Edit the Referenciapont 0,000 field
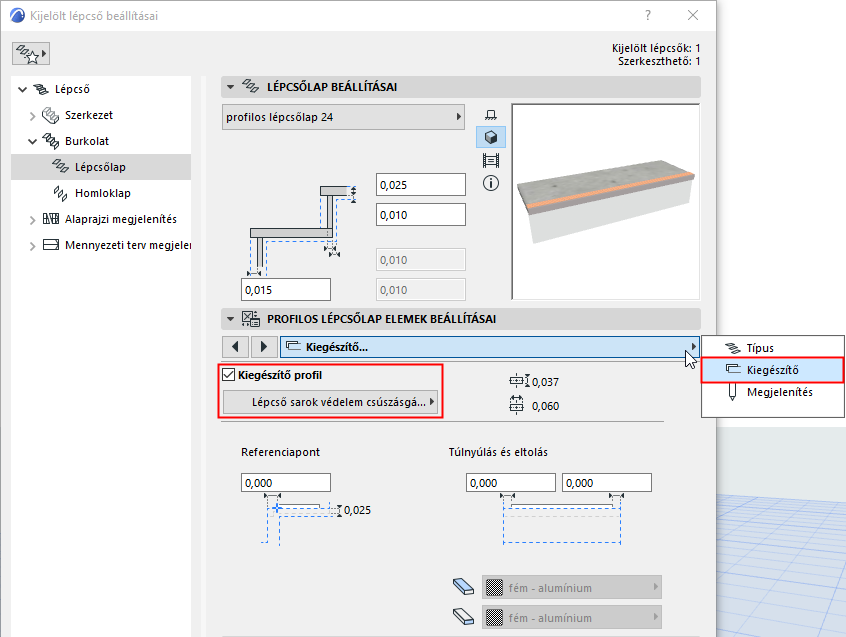Screen dimensions: 846x637 [285, 483]
